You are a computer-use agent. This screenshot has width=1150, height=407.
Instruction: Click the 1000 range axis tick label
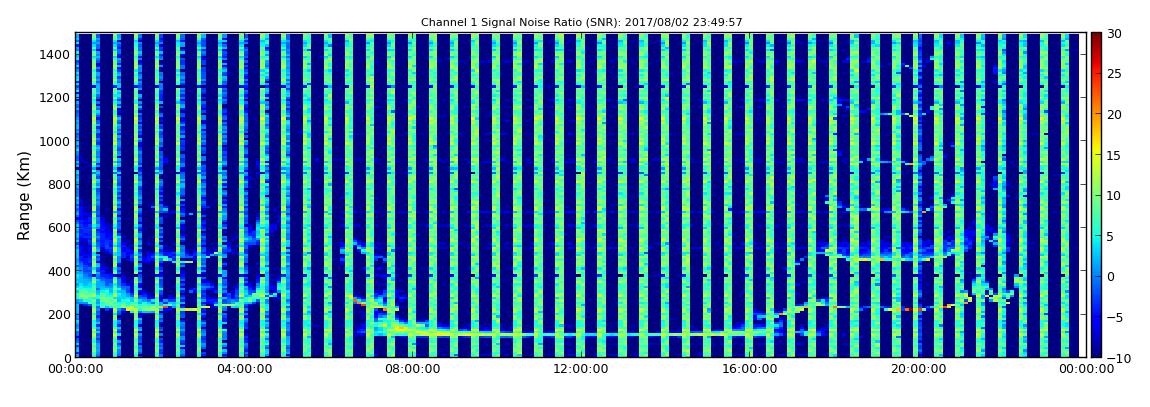coord(56,141)
